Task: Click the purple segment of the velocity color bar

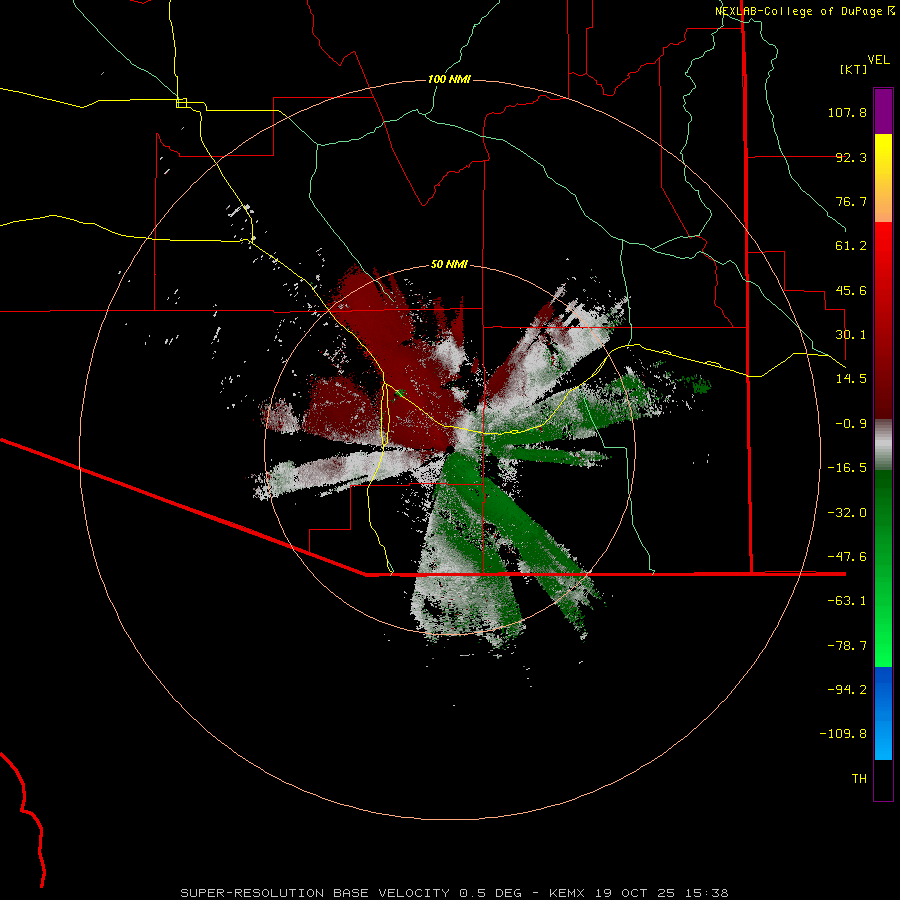Action: tap(883, 111)
